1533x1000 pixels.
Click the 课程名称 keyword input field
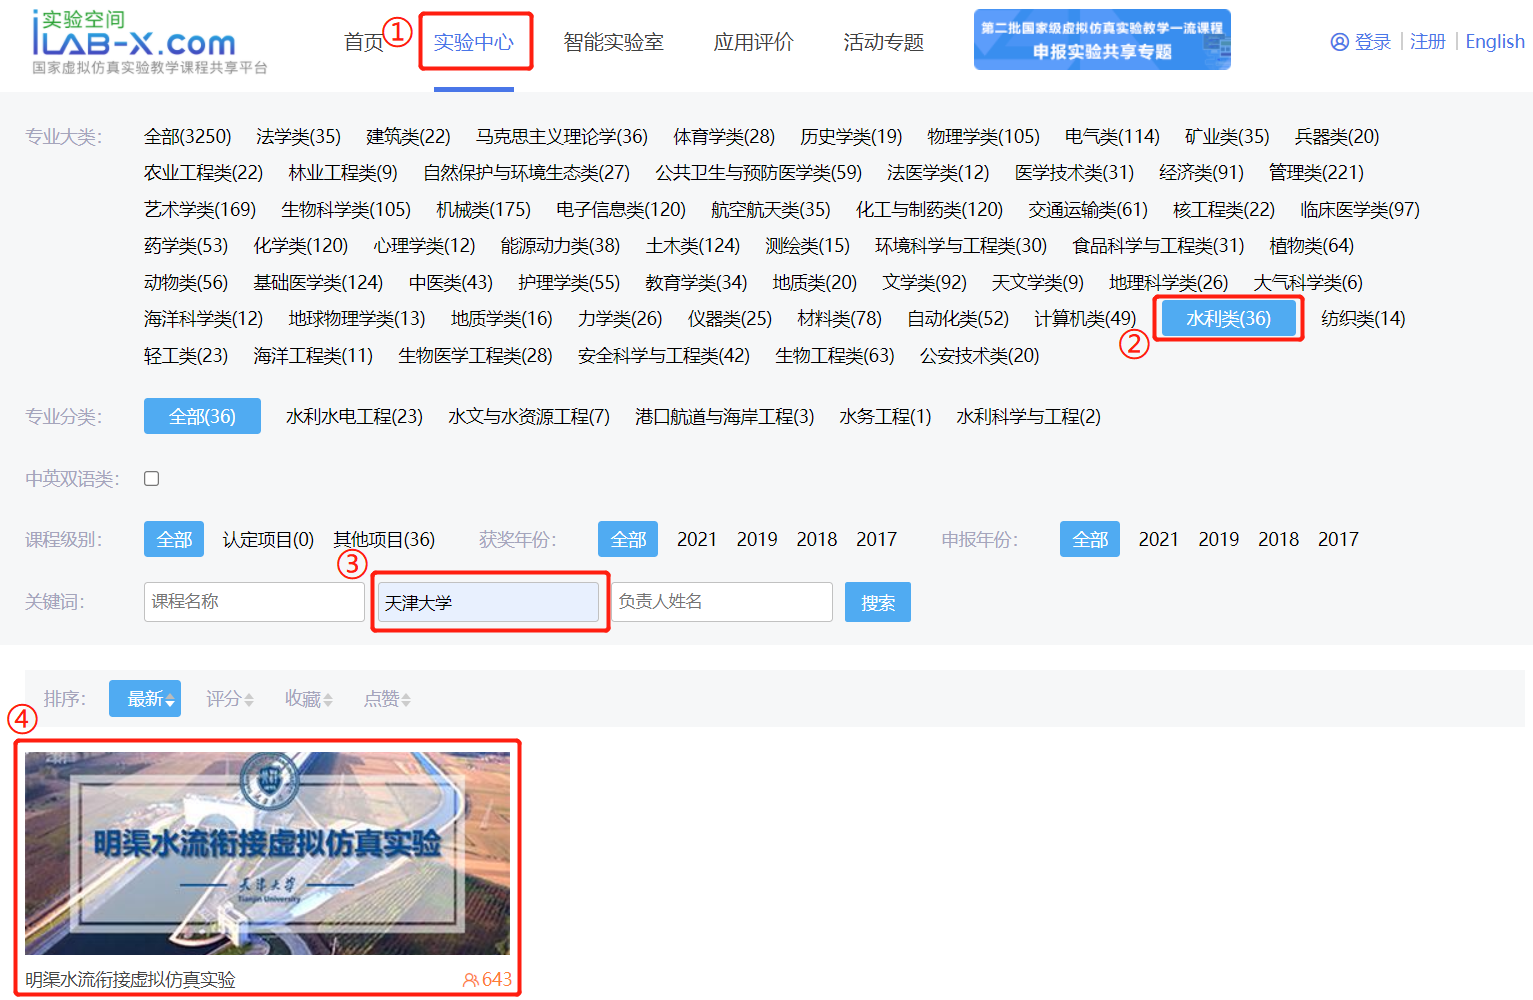[253, 601]
